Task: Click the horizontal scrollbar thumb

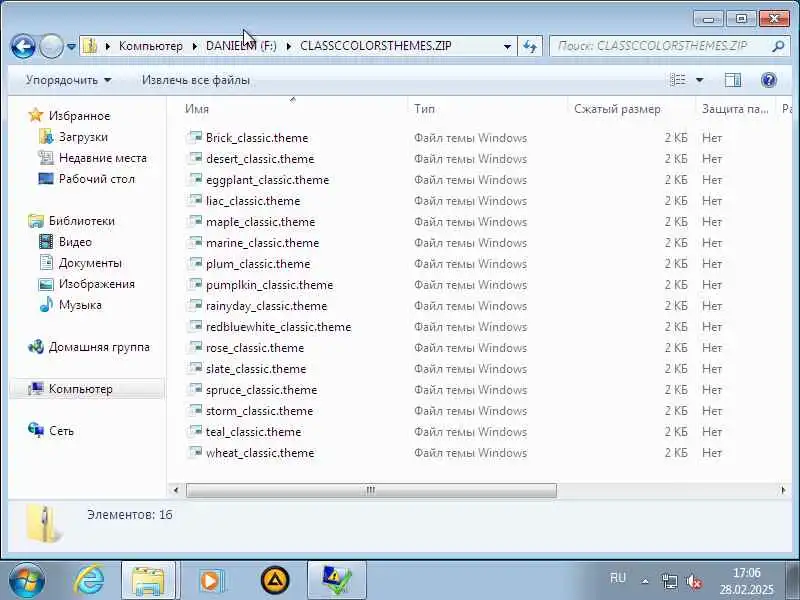Action: point(371,490)
